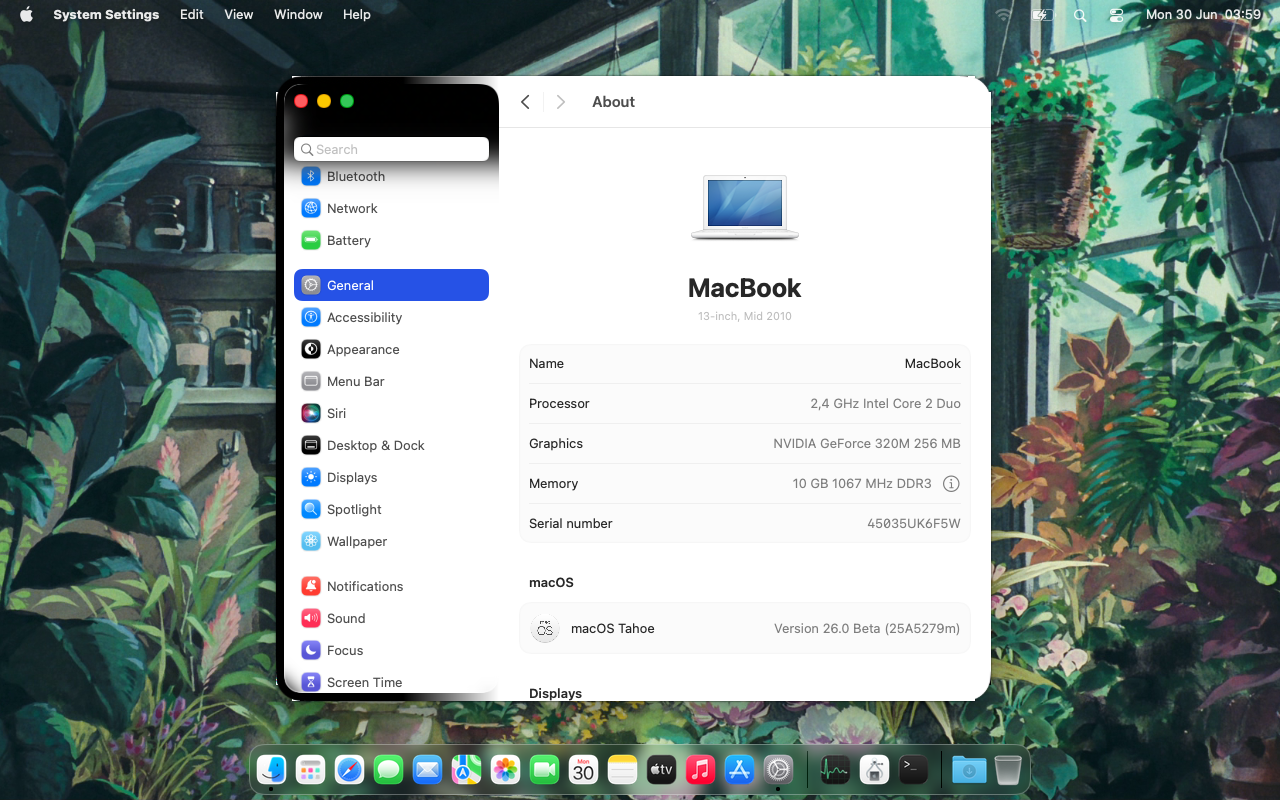Click Version 26.0 Beta text

[x=867, y=628]
